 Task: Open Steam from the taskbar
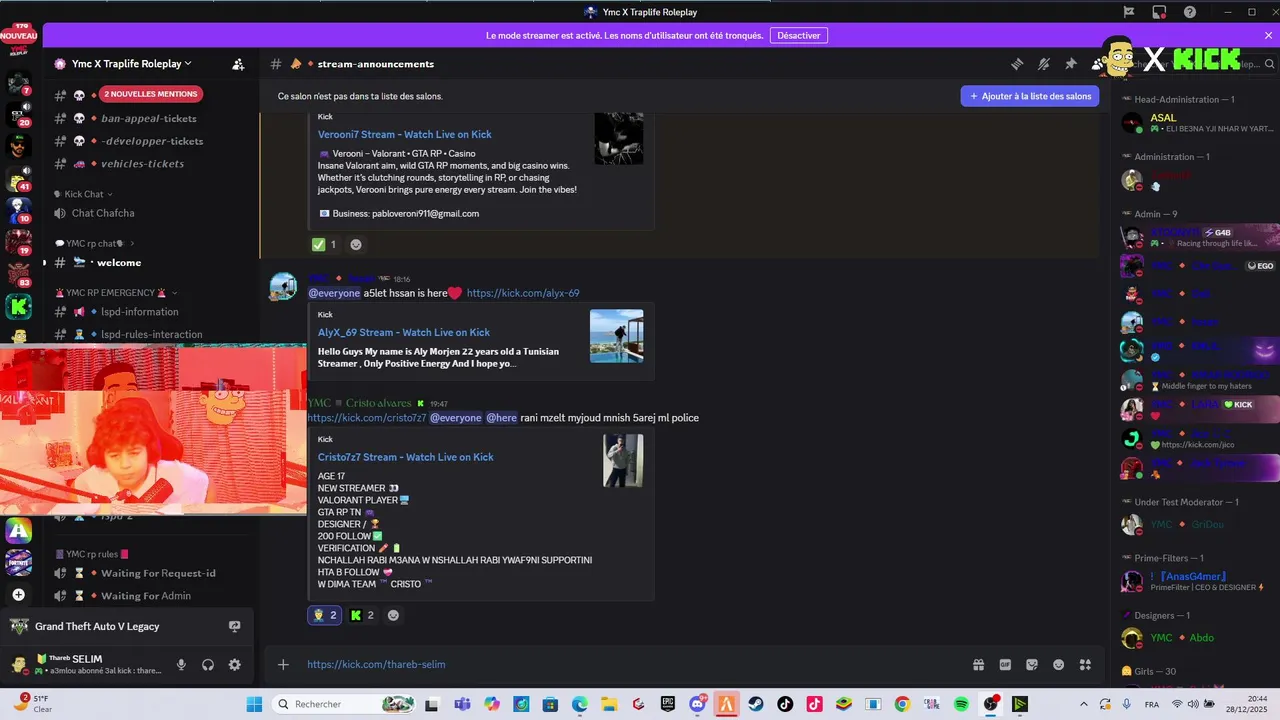tap(755, 704)
